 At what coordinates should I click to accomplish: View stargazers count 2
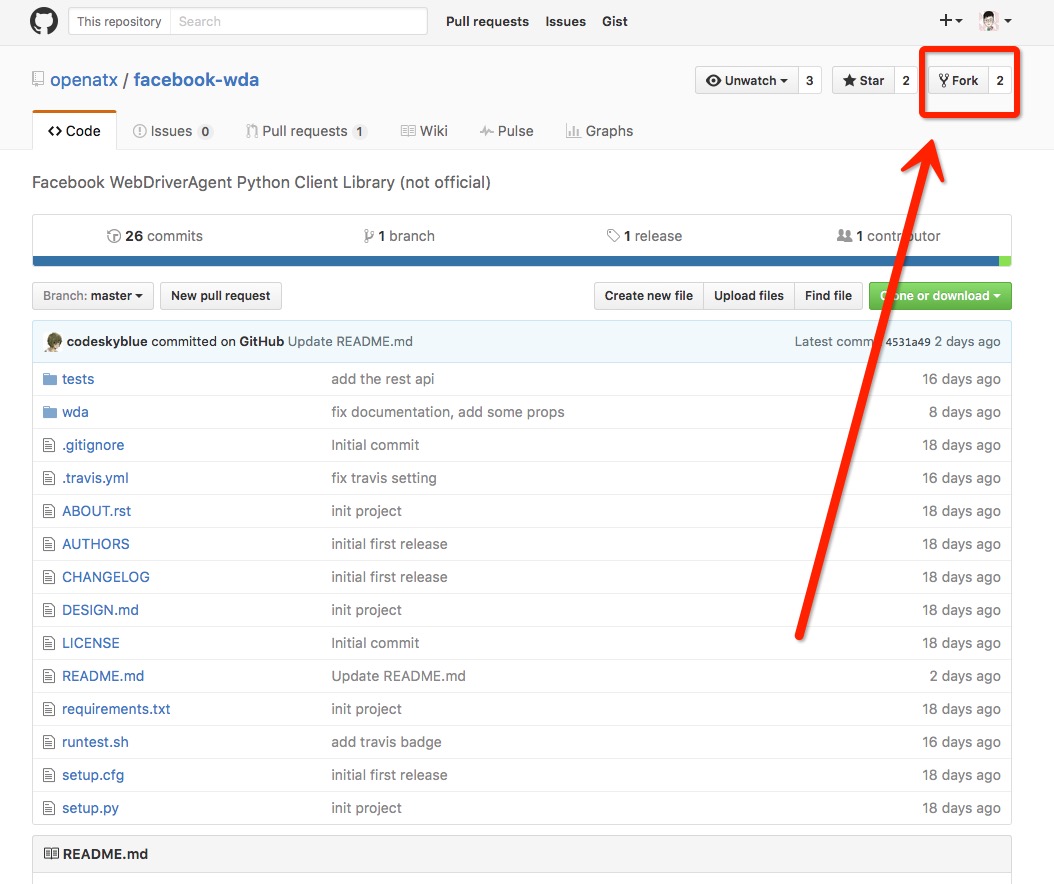[905, 81]
